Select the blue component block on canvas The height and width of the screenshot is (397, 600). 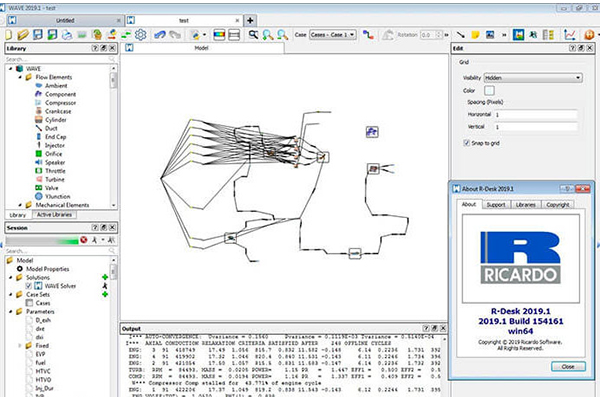click(372, 132)
